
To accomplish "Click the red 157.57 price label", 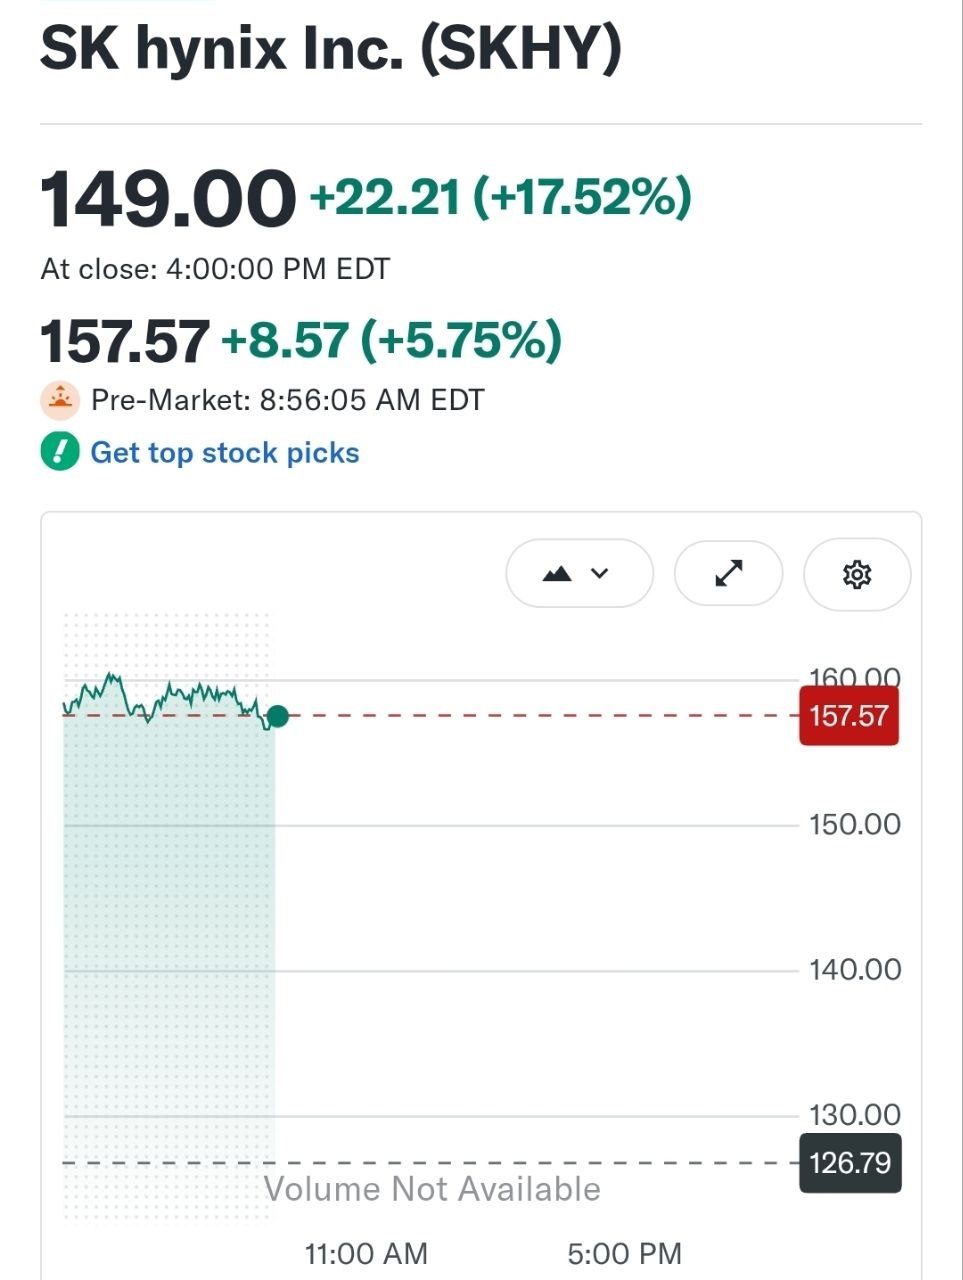I will point(849,716).
